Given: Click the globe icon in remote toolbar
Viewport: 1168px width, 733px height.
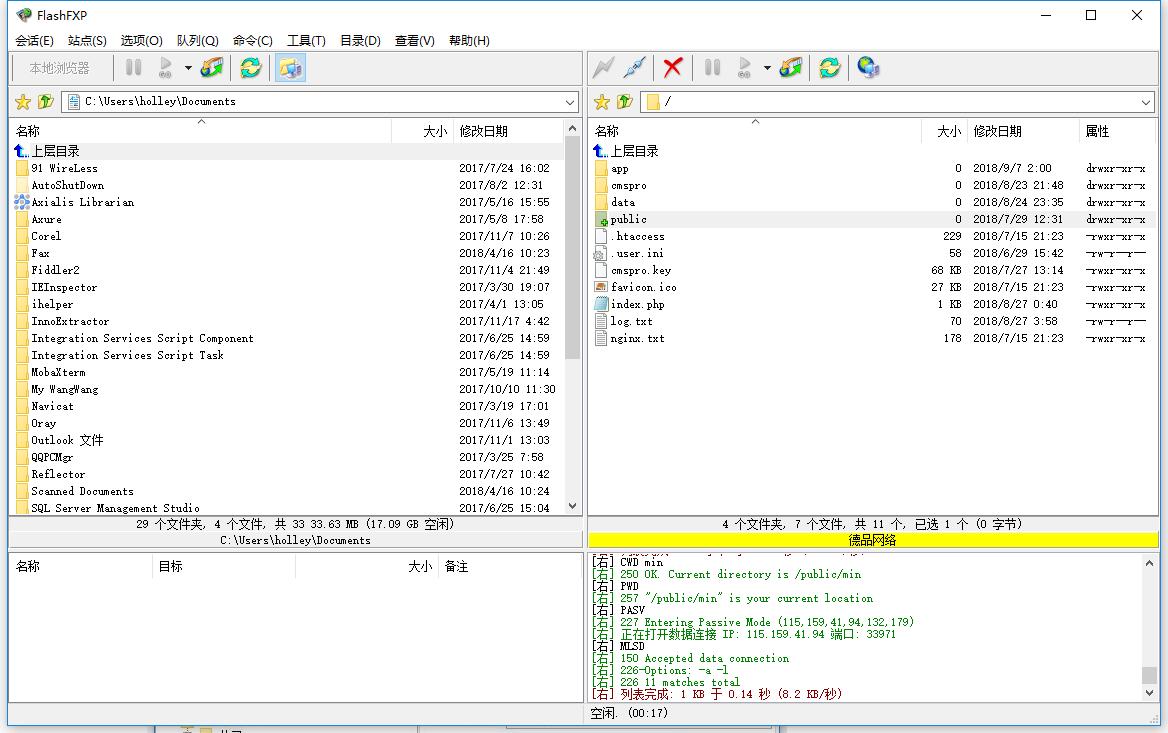Looking at the screenshot, I should pos(868,68).
